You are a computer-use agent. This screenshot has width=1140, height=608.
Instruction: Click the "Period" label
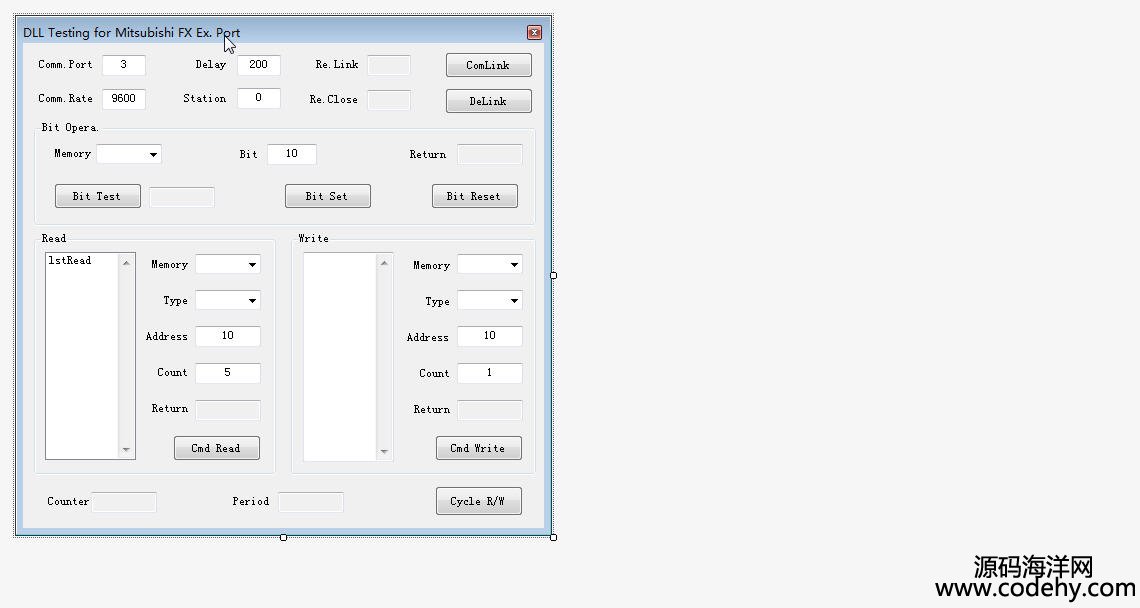coord(251,502)
